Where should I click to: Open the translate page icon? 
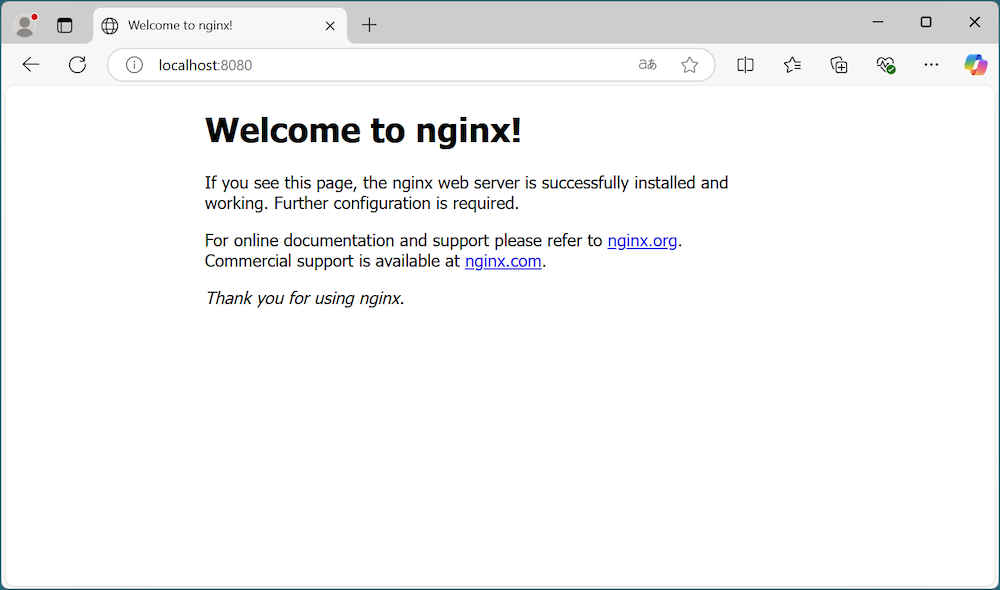pos(647,64)
